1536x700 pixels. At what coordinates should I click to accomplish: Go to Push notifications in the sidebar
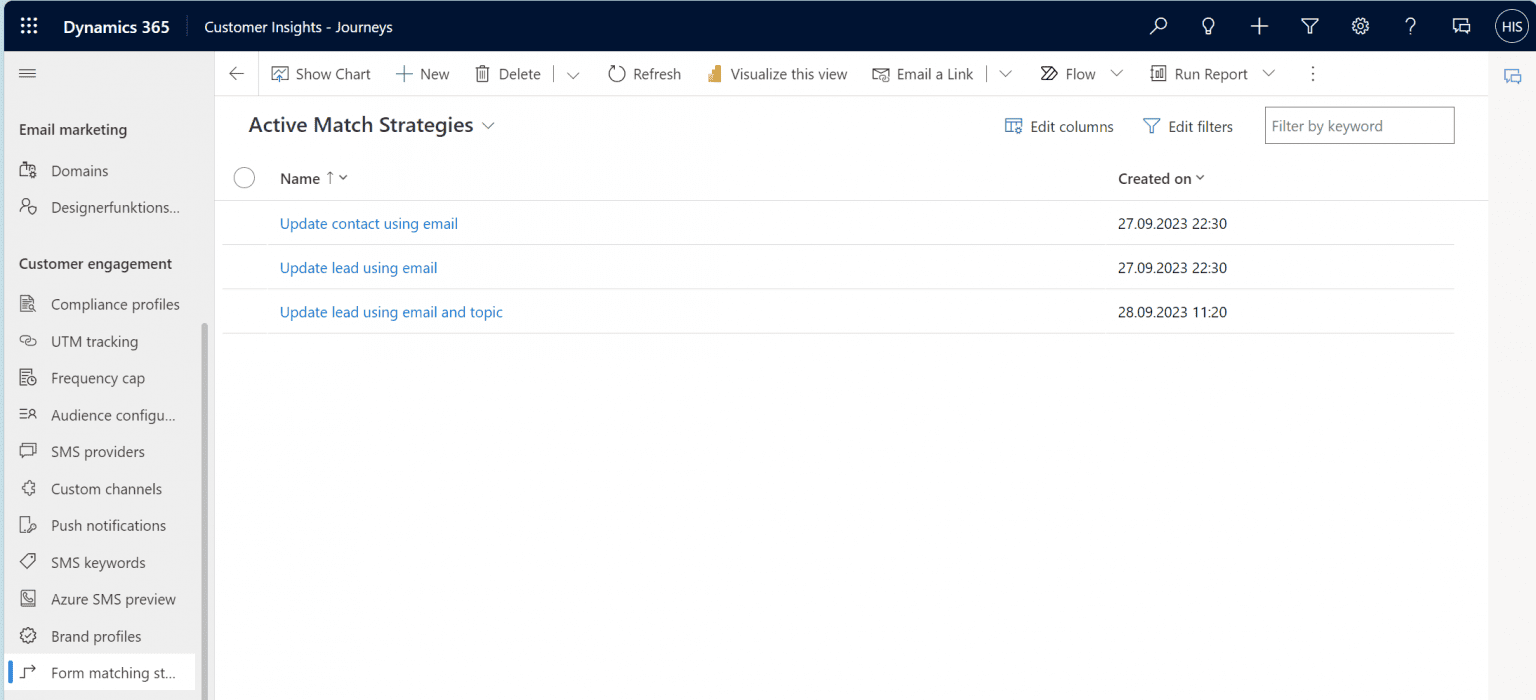pyautogui.click(x=109, y=525)
